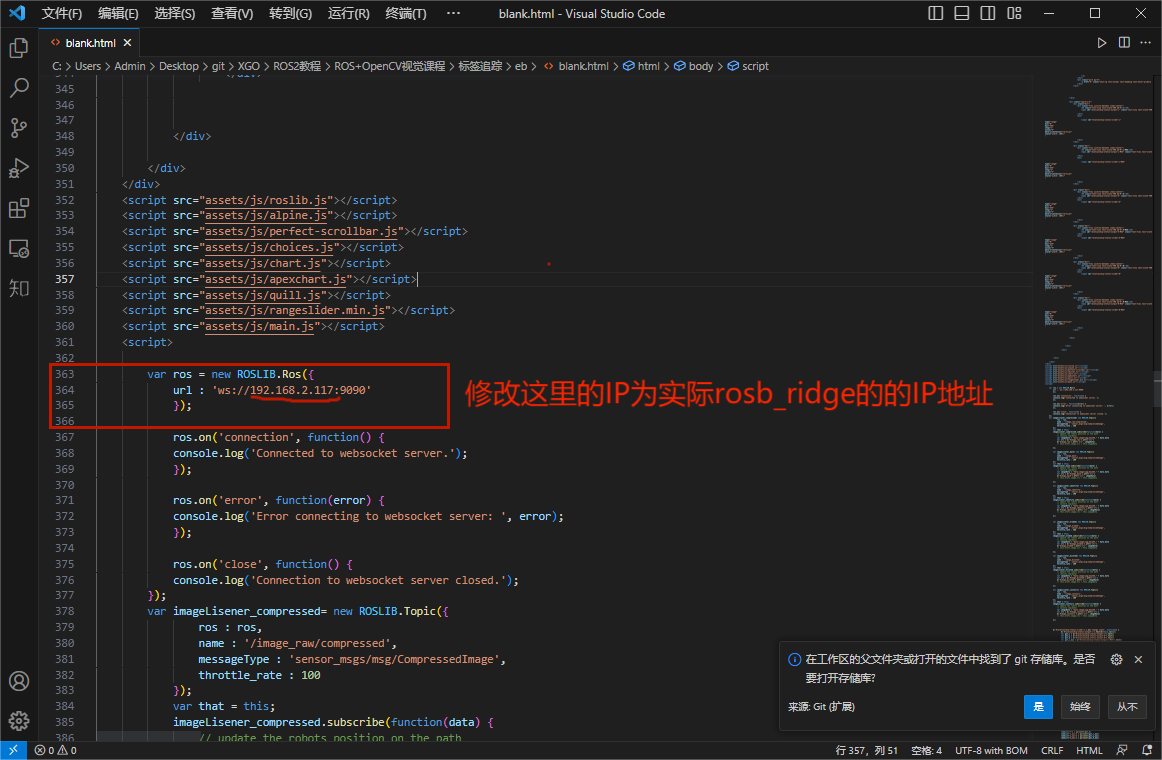This screenshot has width=1162, height=760.
Task: Toggle the secondary side bar visibility
Action: (988, 13)
